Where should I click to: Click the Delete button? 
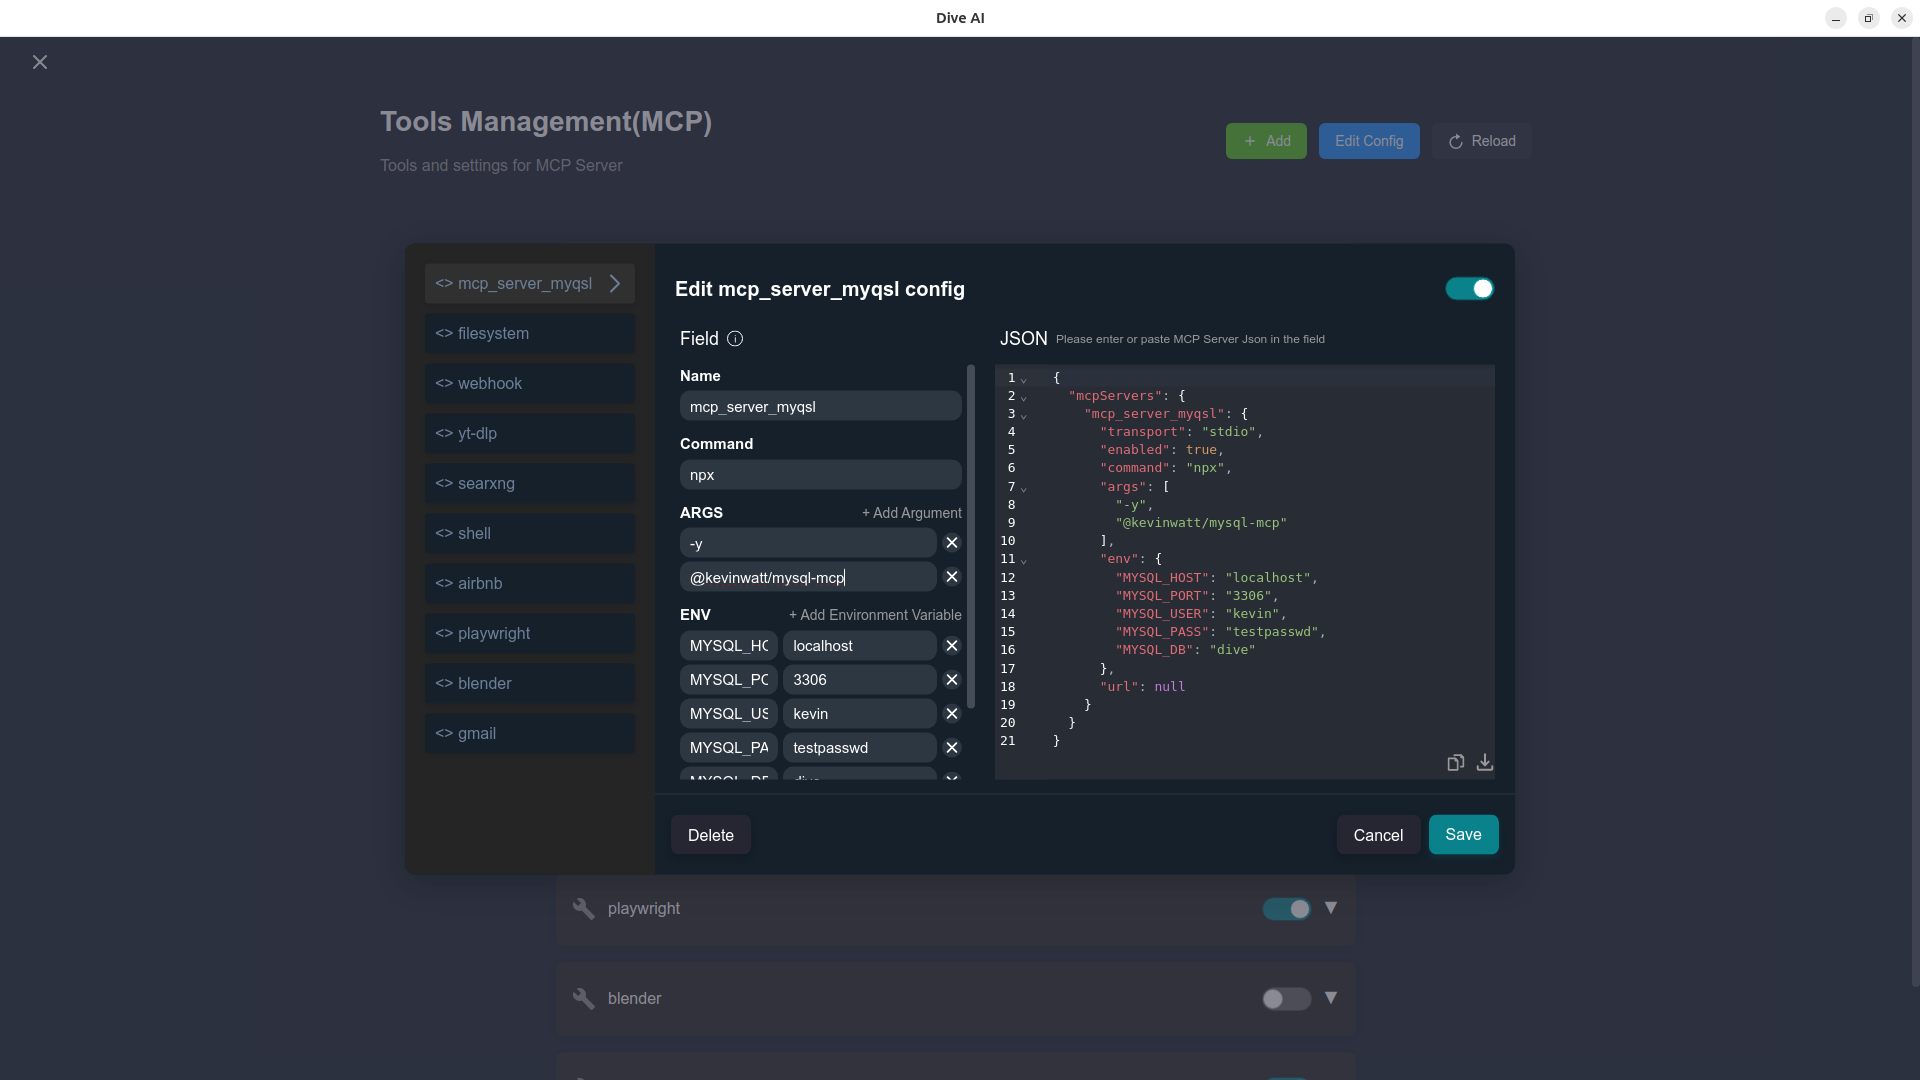[x=711, y=835]
